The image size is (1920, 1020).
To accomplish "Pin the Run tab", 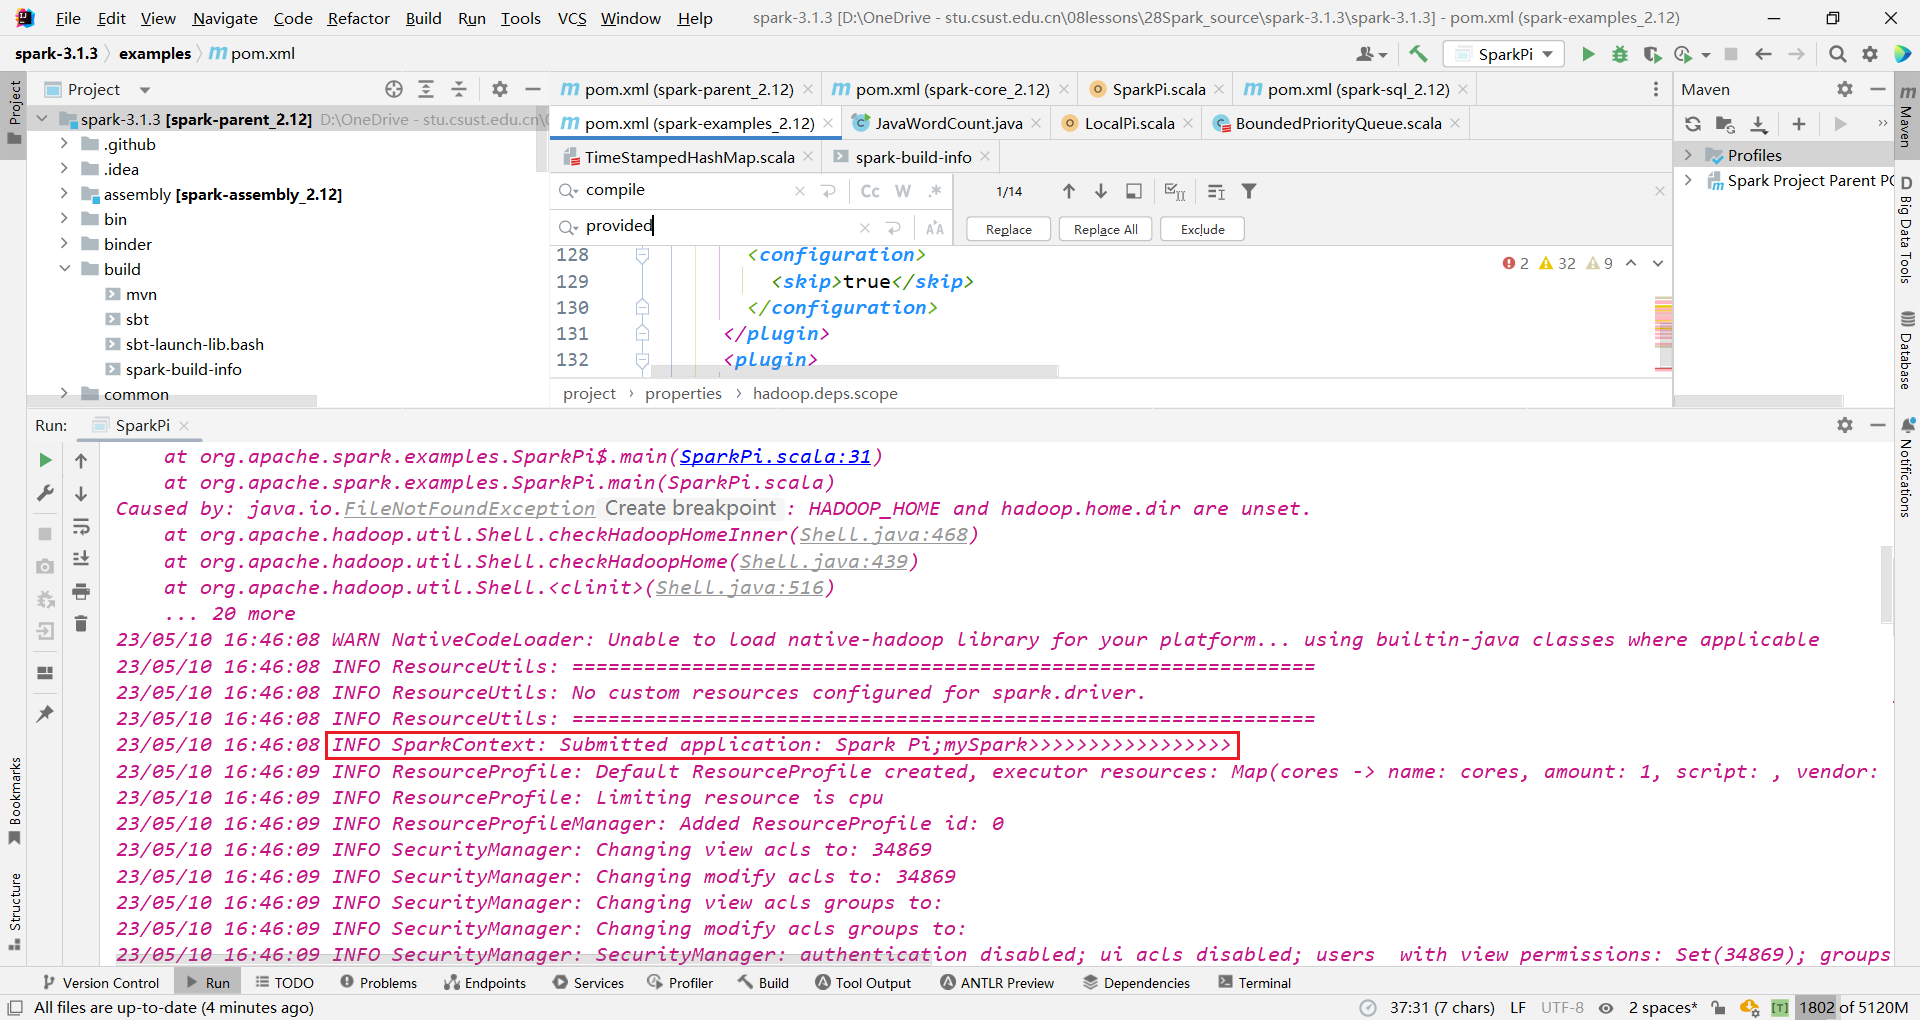I will pyautogui.click(x=45, y=714).
